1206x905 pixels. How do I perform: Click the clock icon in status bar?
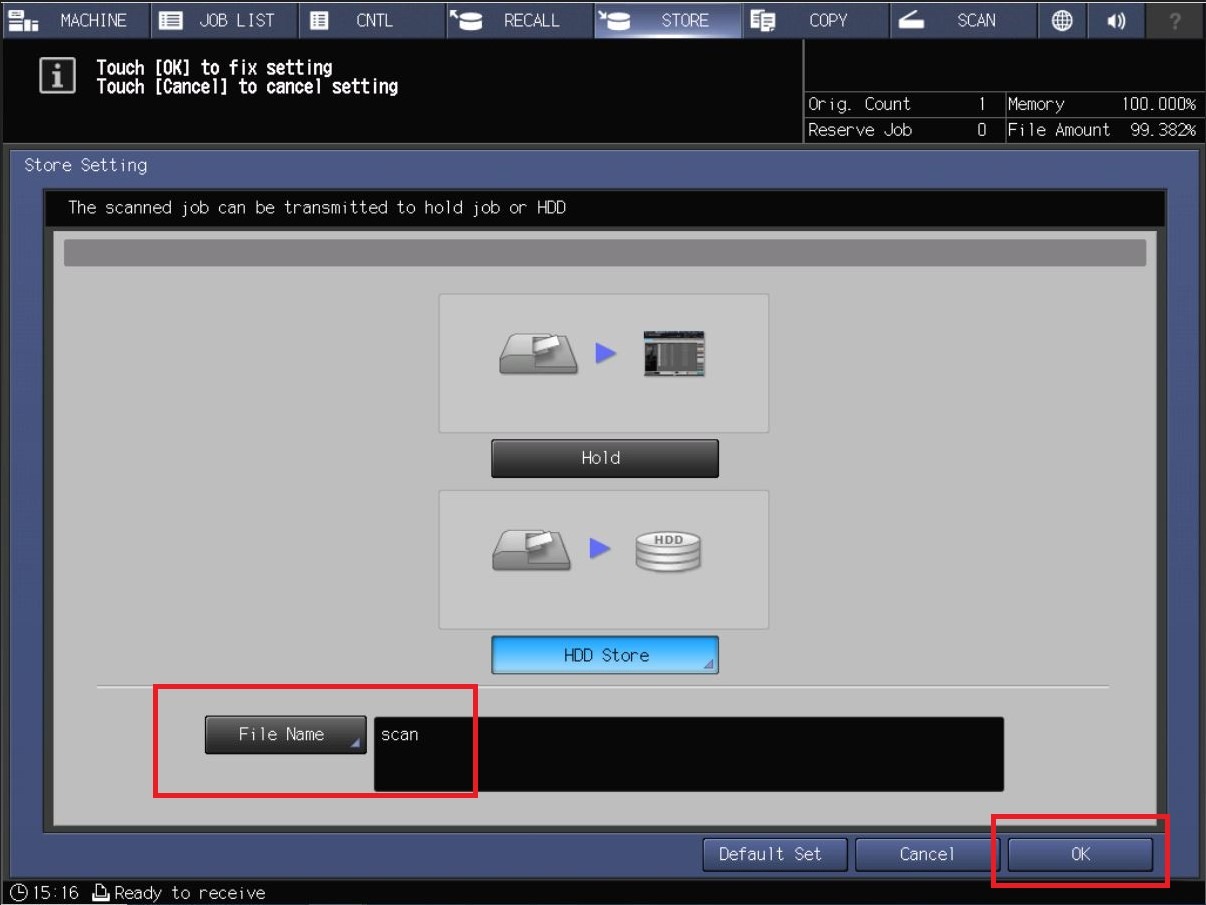(x=18, y=893)
